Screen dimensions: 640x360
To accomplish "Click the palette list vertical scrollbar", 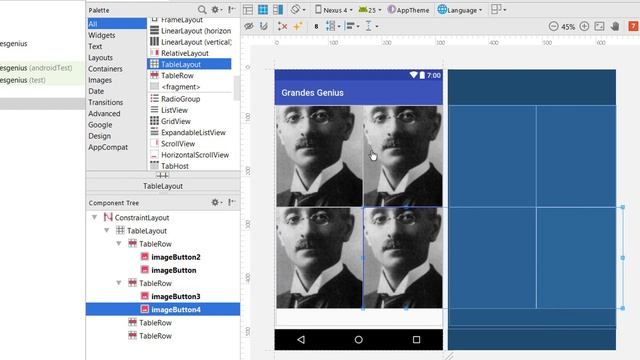I will click(236, 88).
